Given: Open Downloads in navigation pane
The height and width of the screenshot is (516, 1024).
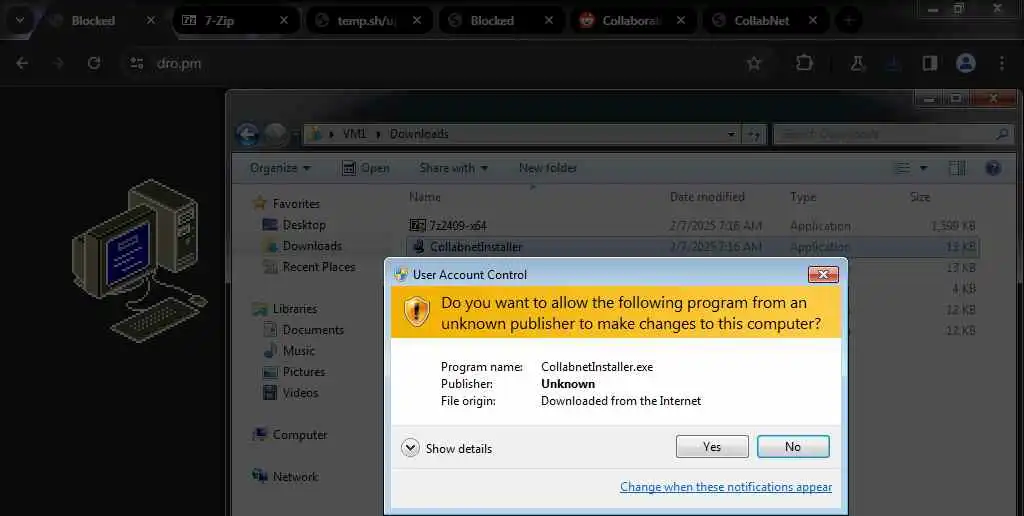Looking at the screenshot, I should 302,246.
